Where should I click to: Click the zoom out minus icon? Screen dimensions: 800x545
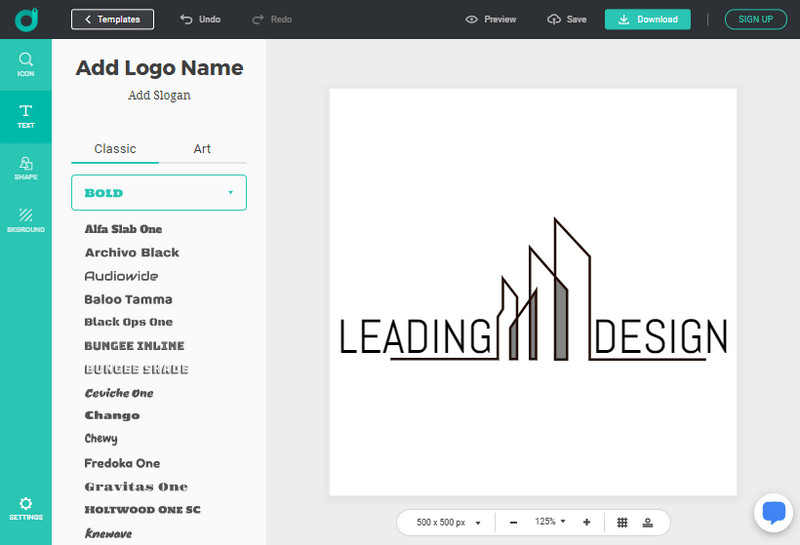[513, 522]
